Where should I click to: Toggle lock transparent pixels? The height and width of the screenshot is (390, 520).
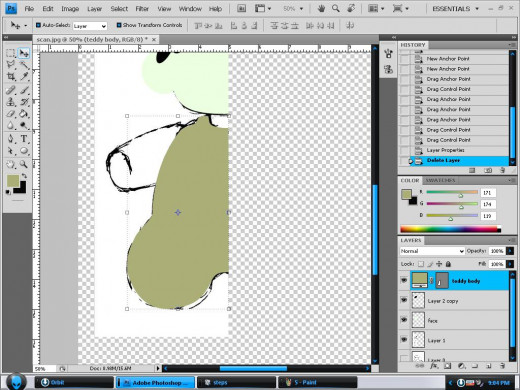point(421,264)
